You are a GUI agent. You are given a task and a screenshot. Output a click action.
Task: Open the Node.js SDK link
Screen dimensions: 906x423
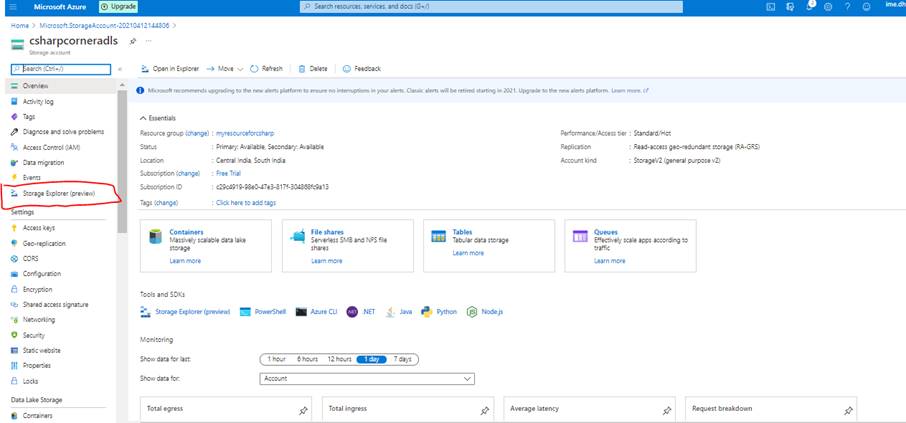(x=485, y=311)
